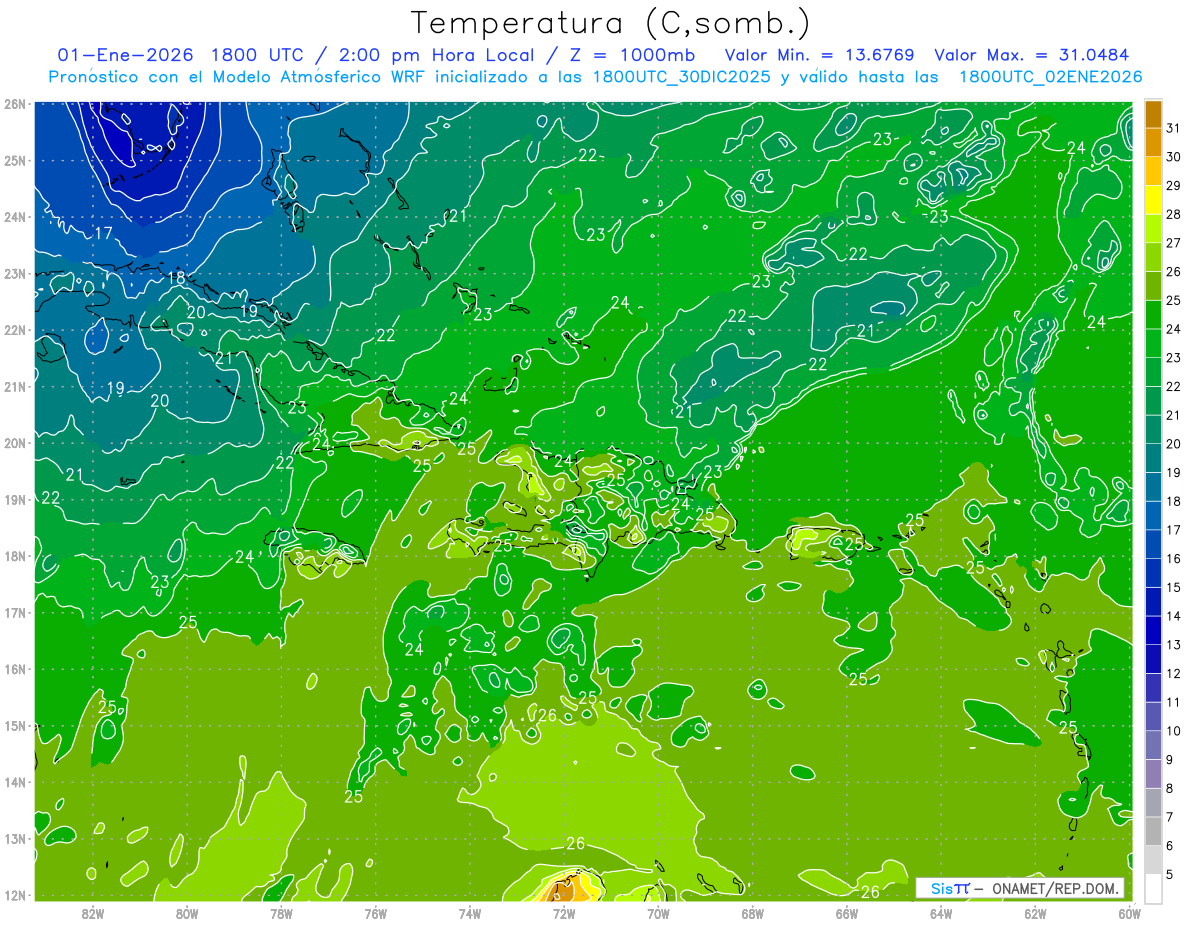
Task: Click the longitude axis label '60W'
Action: pyautogui.click(x=1129, y=913)
